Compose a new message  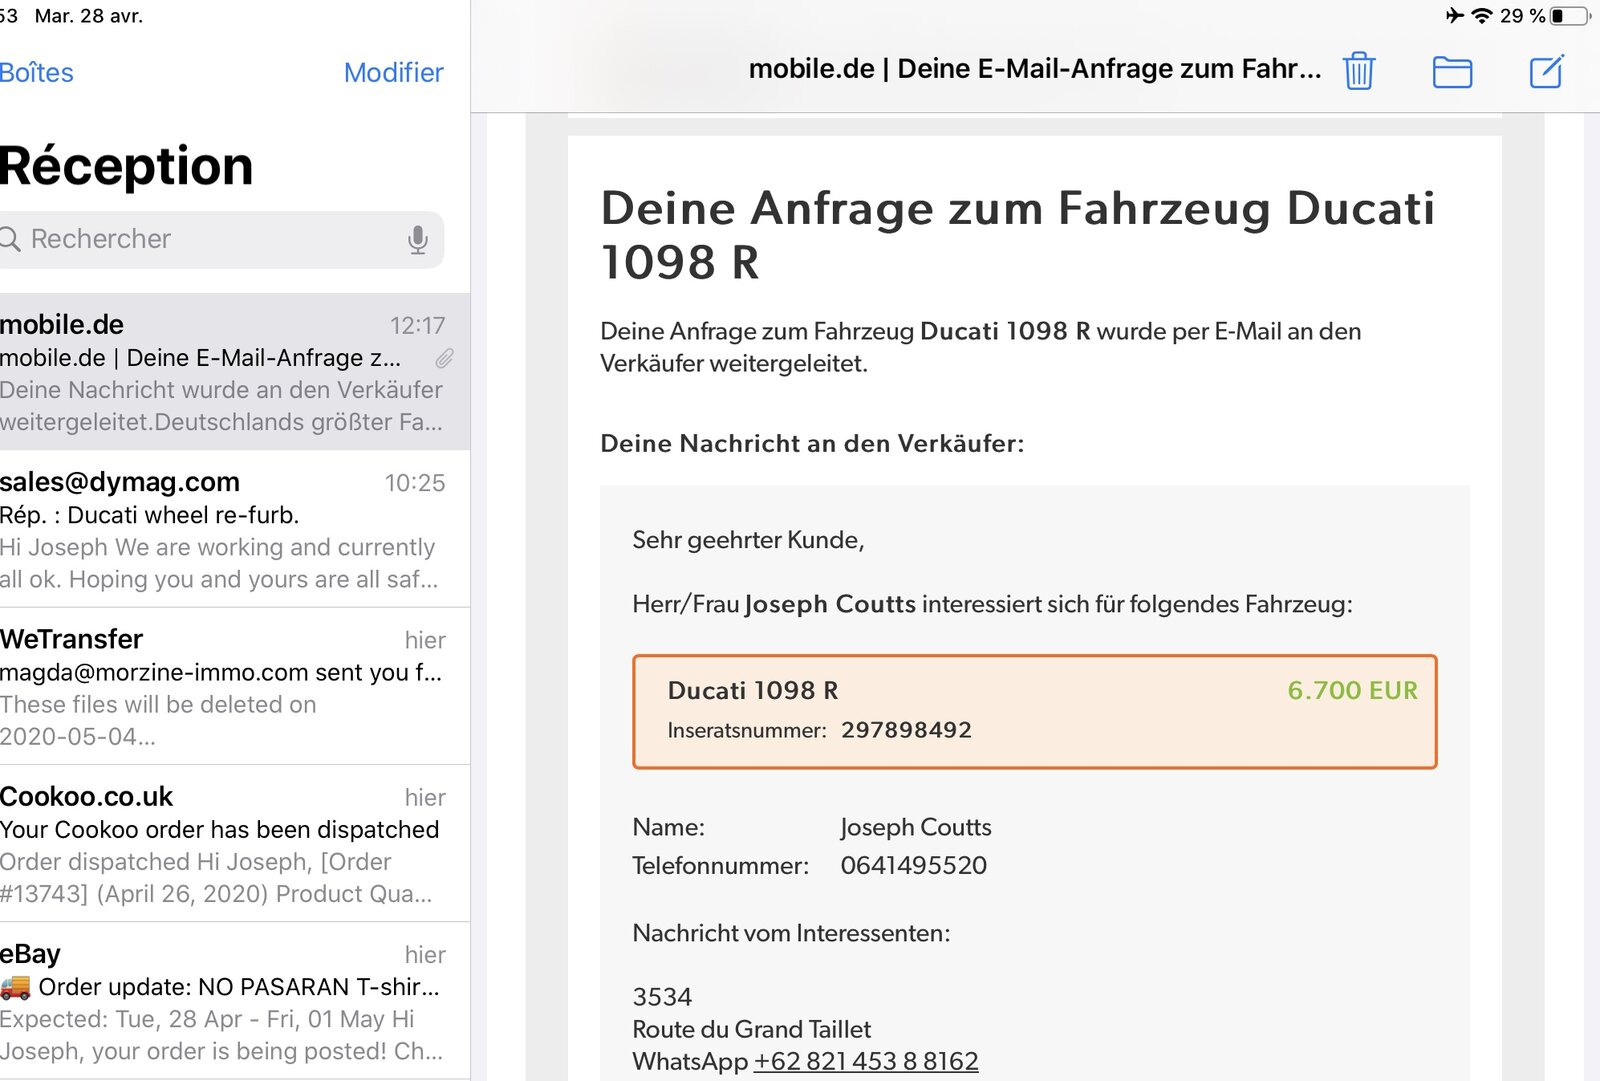tap(1546, 71)
